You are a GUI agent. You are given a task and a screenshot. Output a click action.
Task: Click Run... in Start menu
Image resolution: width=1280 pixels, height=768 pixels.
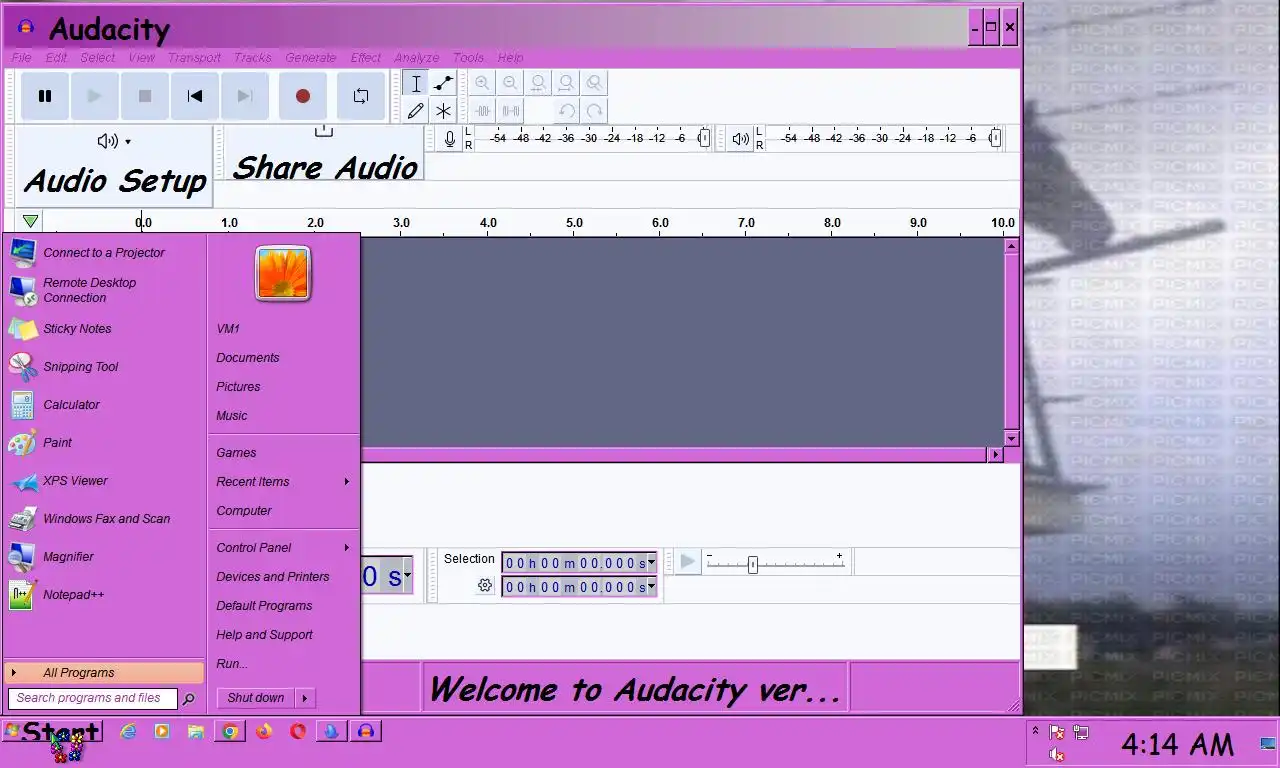[x=232, y=664]
